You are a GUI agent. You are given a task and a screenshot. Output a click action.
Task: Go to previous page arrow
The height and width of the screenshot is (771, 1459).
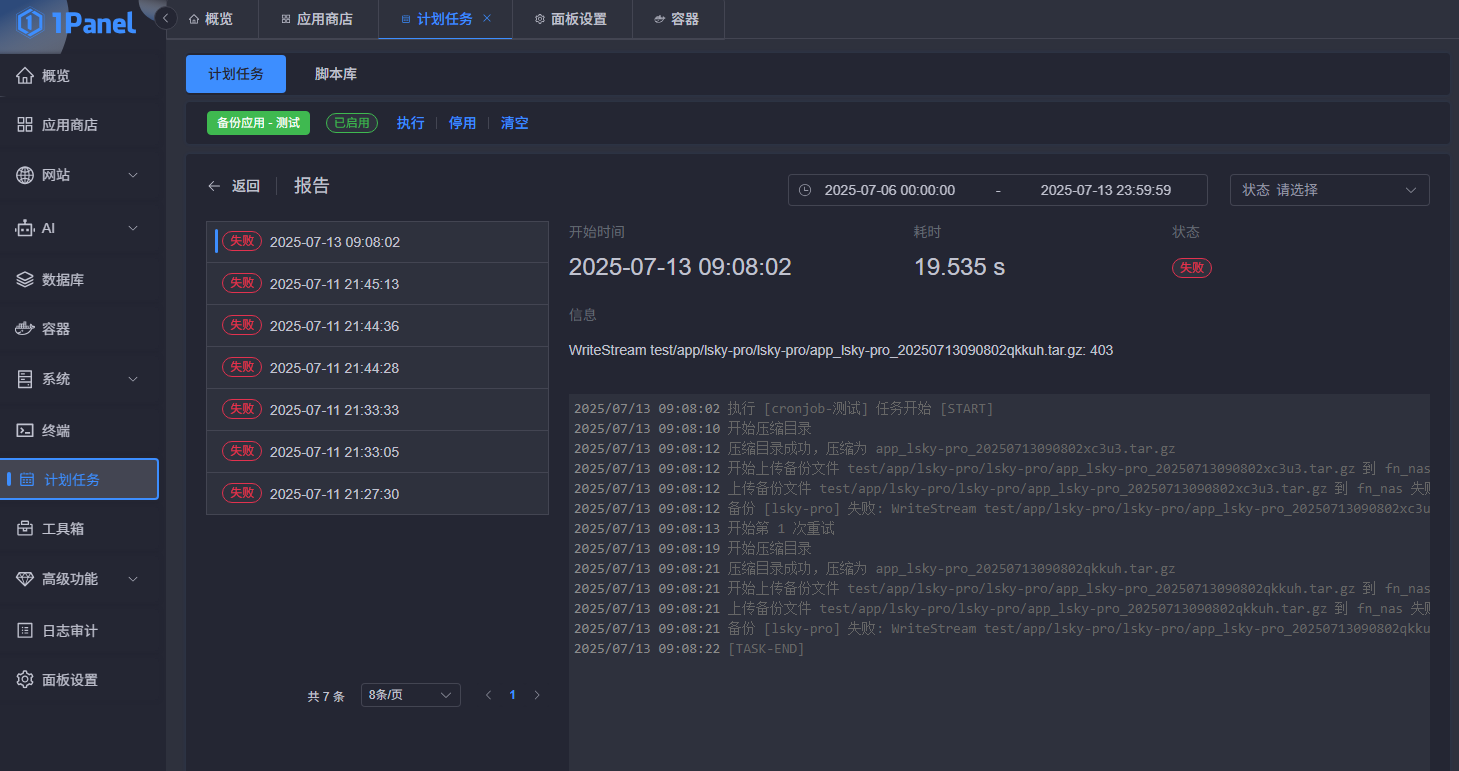(x=489, y=695)
